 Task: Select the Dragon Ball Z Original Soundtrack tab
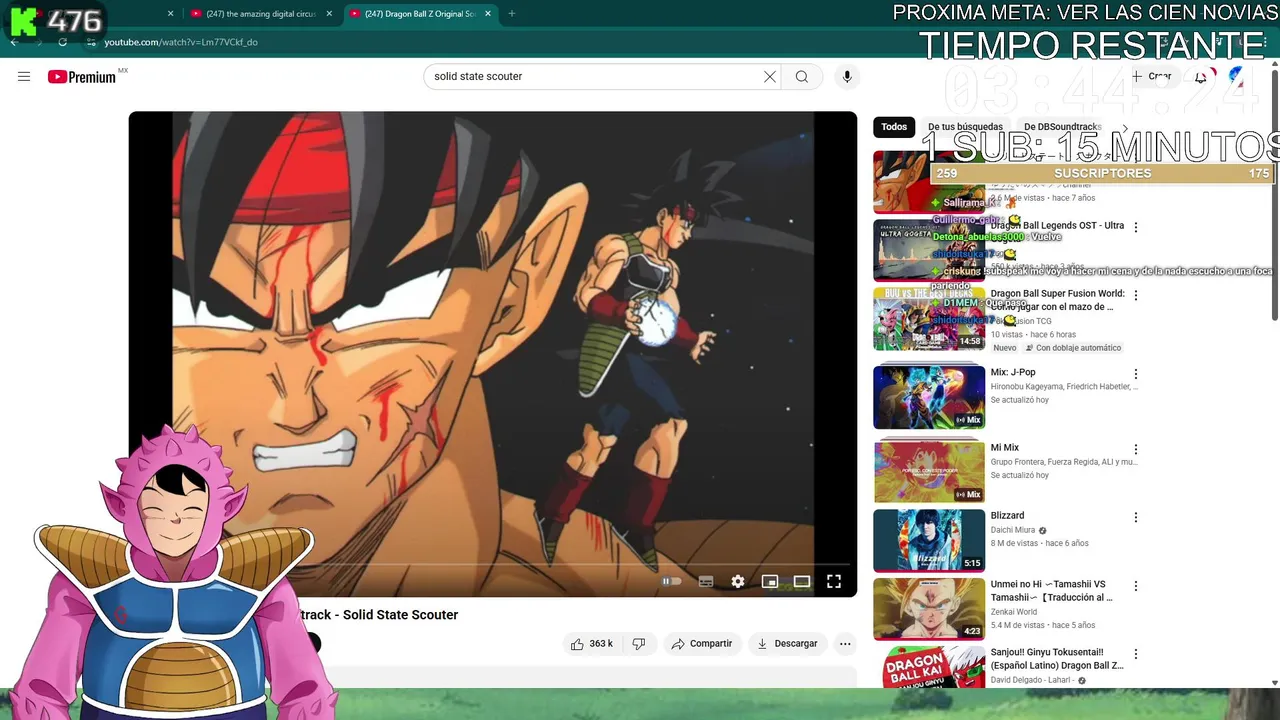click(419, 14)
